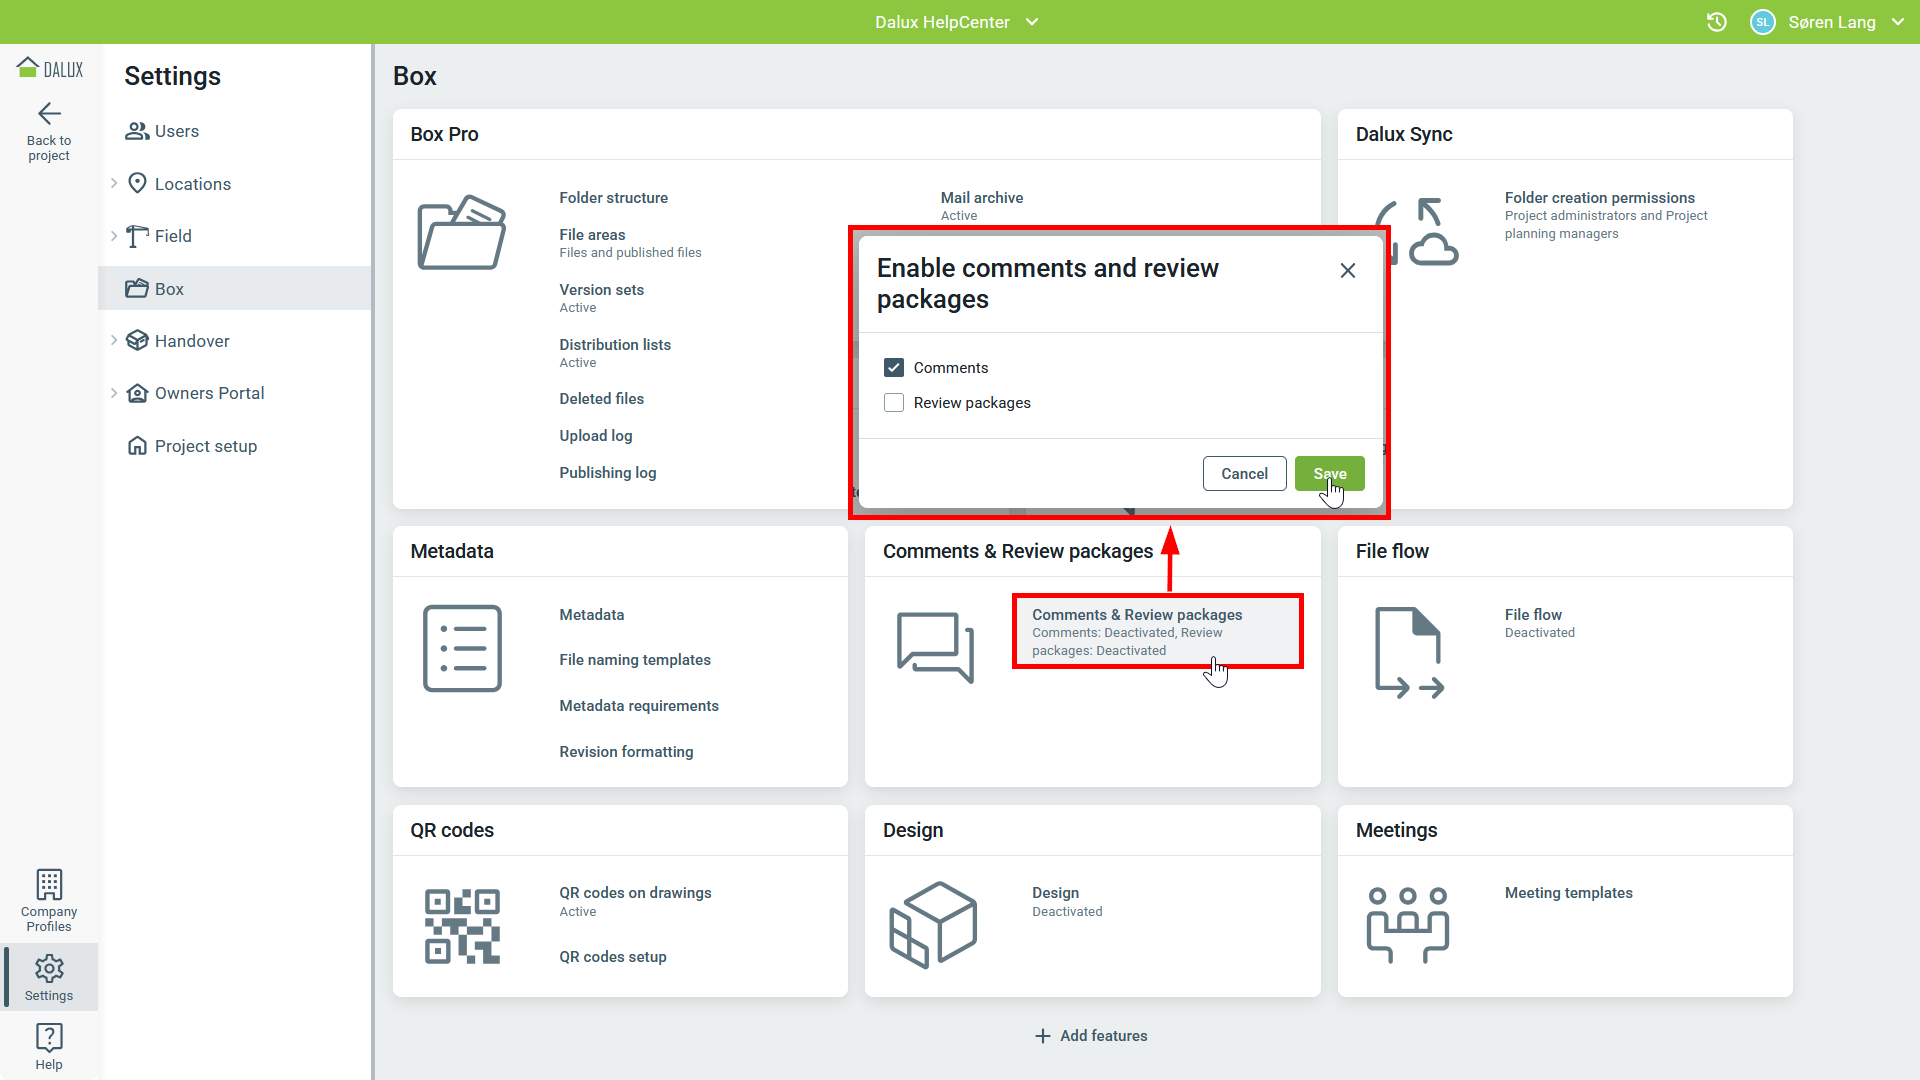
Task: Click the Back to project arrow
Action: point(49,114)
